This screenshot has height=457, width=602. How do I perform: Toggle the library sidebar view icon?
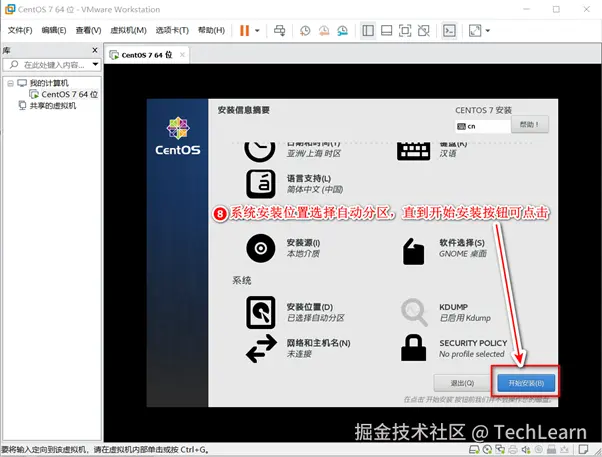point(368,30)
